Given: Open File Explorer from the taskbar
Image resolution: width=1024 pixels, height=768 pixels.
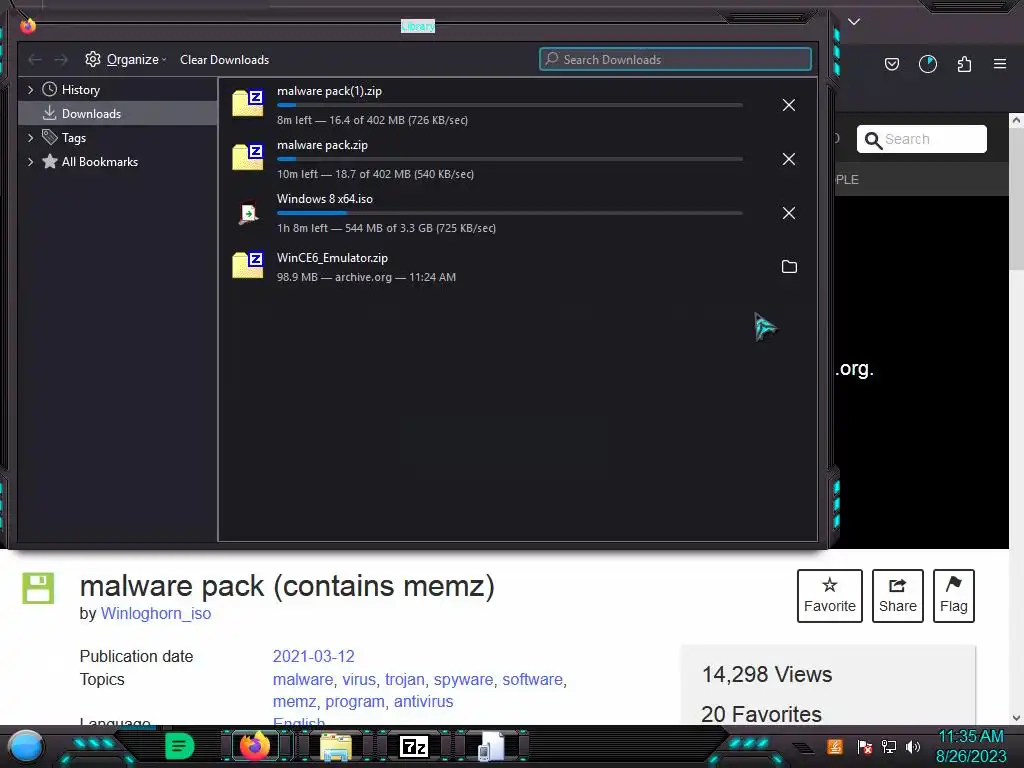Looking at the screenshot, I should point(335,747).
